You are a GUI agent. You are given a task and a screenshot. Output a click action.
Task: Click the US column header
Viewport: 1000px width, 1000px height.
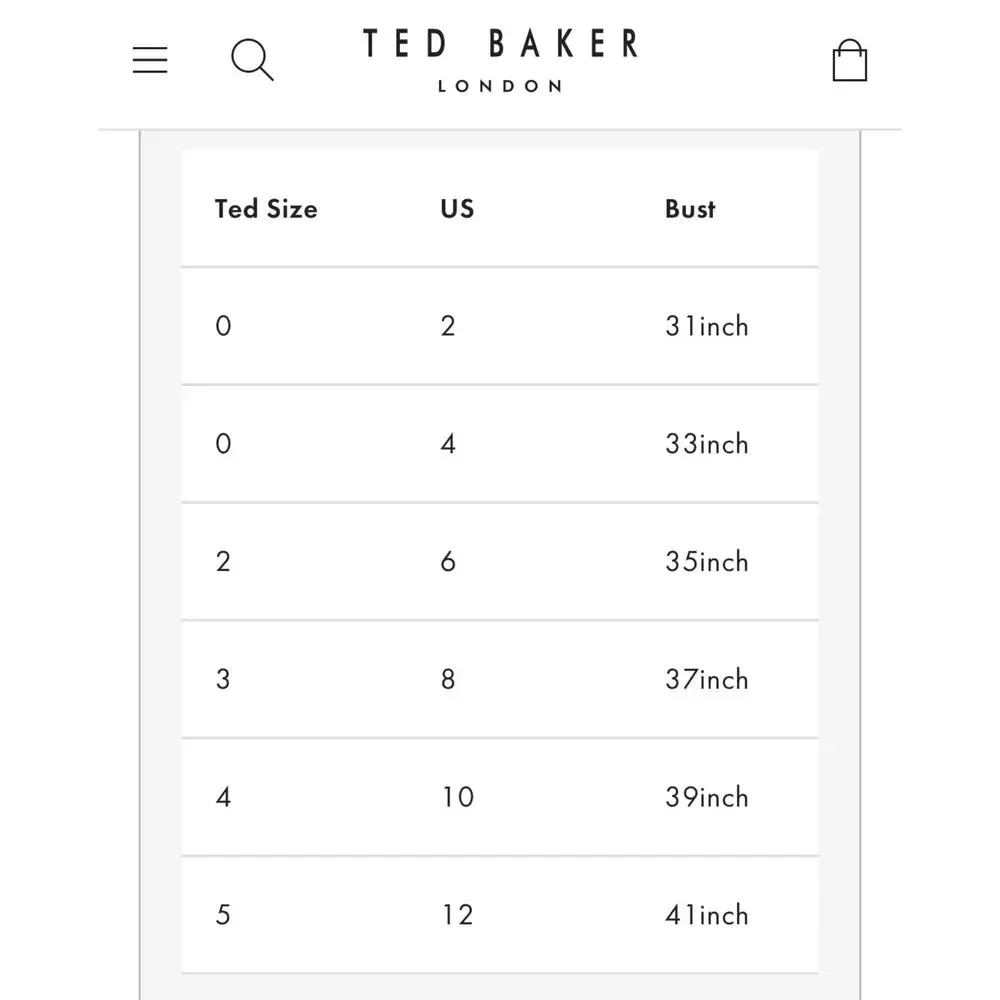click(x=457, y=209)
